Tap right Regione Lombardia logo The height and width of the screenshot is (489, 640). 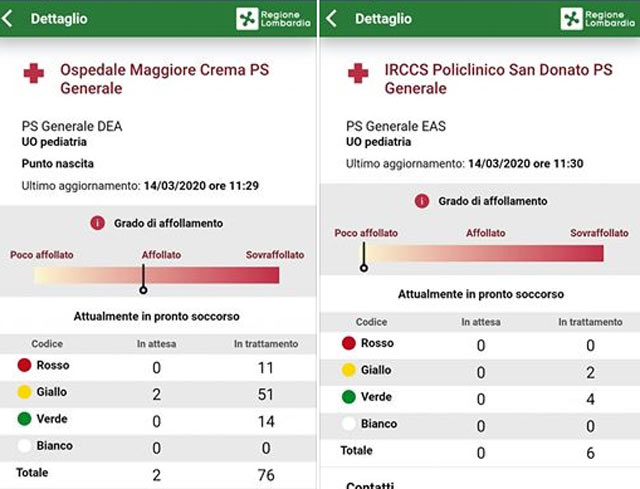(598, 19)
